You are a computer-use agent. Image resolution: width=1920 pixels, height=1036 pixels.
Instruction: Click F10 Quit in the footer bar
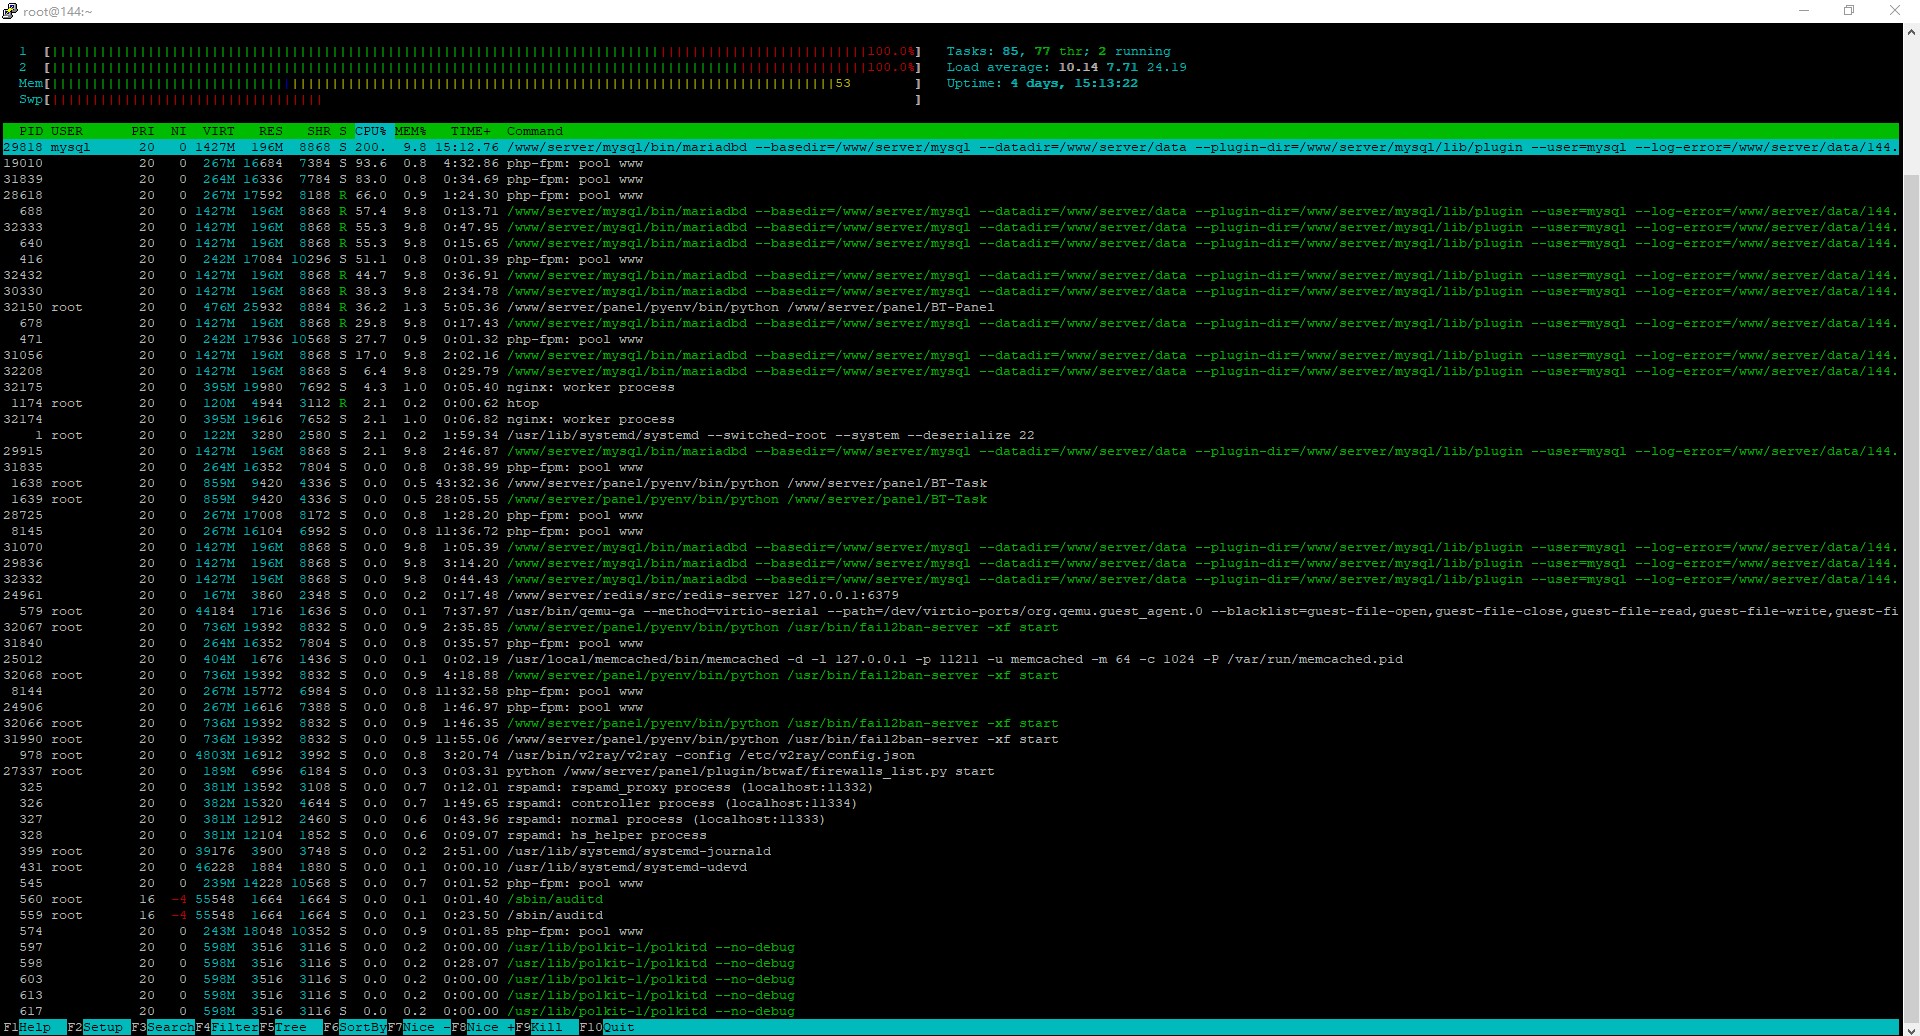point(607,1027)
